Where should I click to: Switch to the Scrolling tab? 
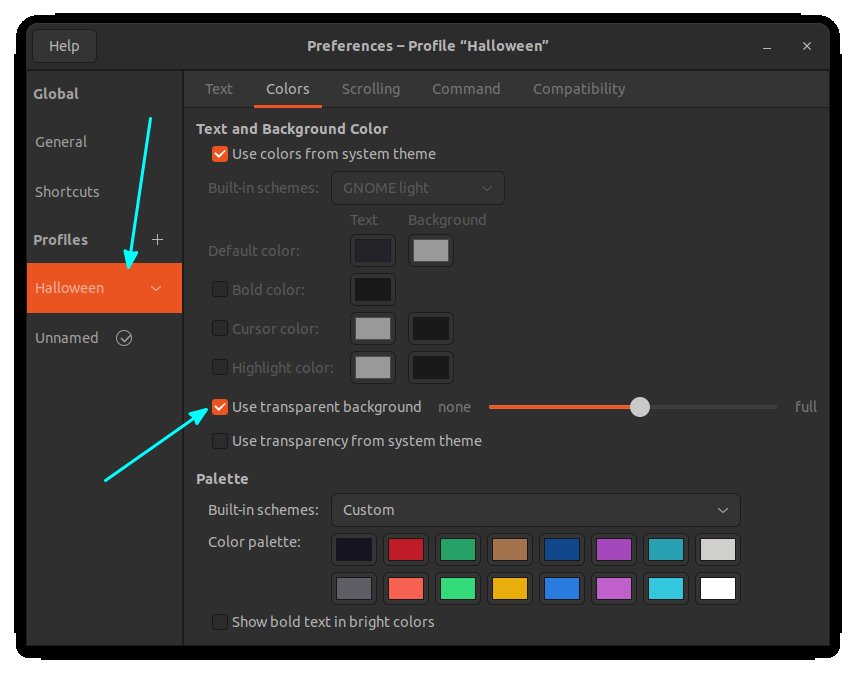(x=370, y=89)
